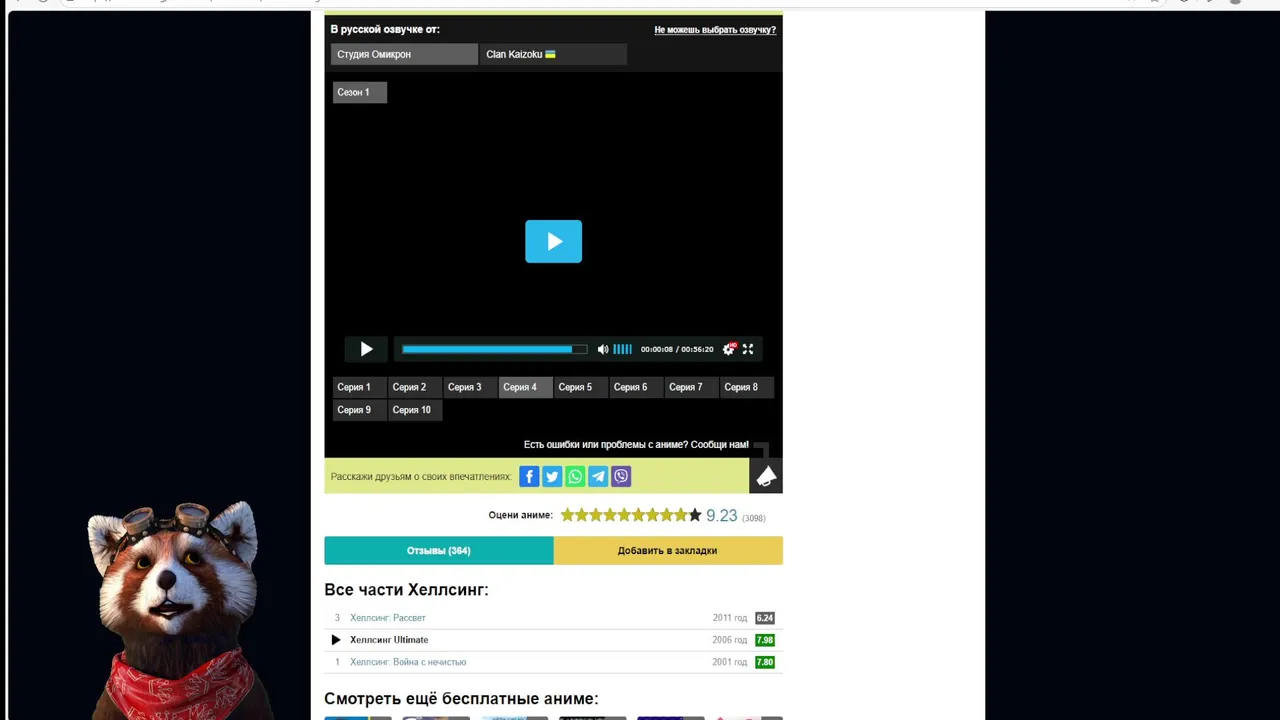Screen dimensions: 1280x720
Task: Click play arrow beside Хеллсинг Ultimate
Action: (336, 640)
